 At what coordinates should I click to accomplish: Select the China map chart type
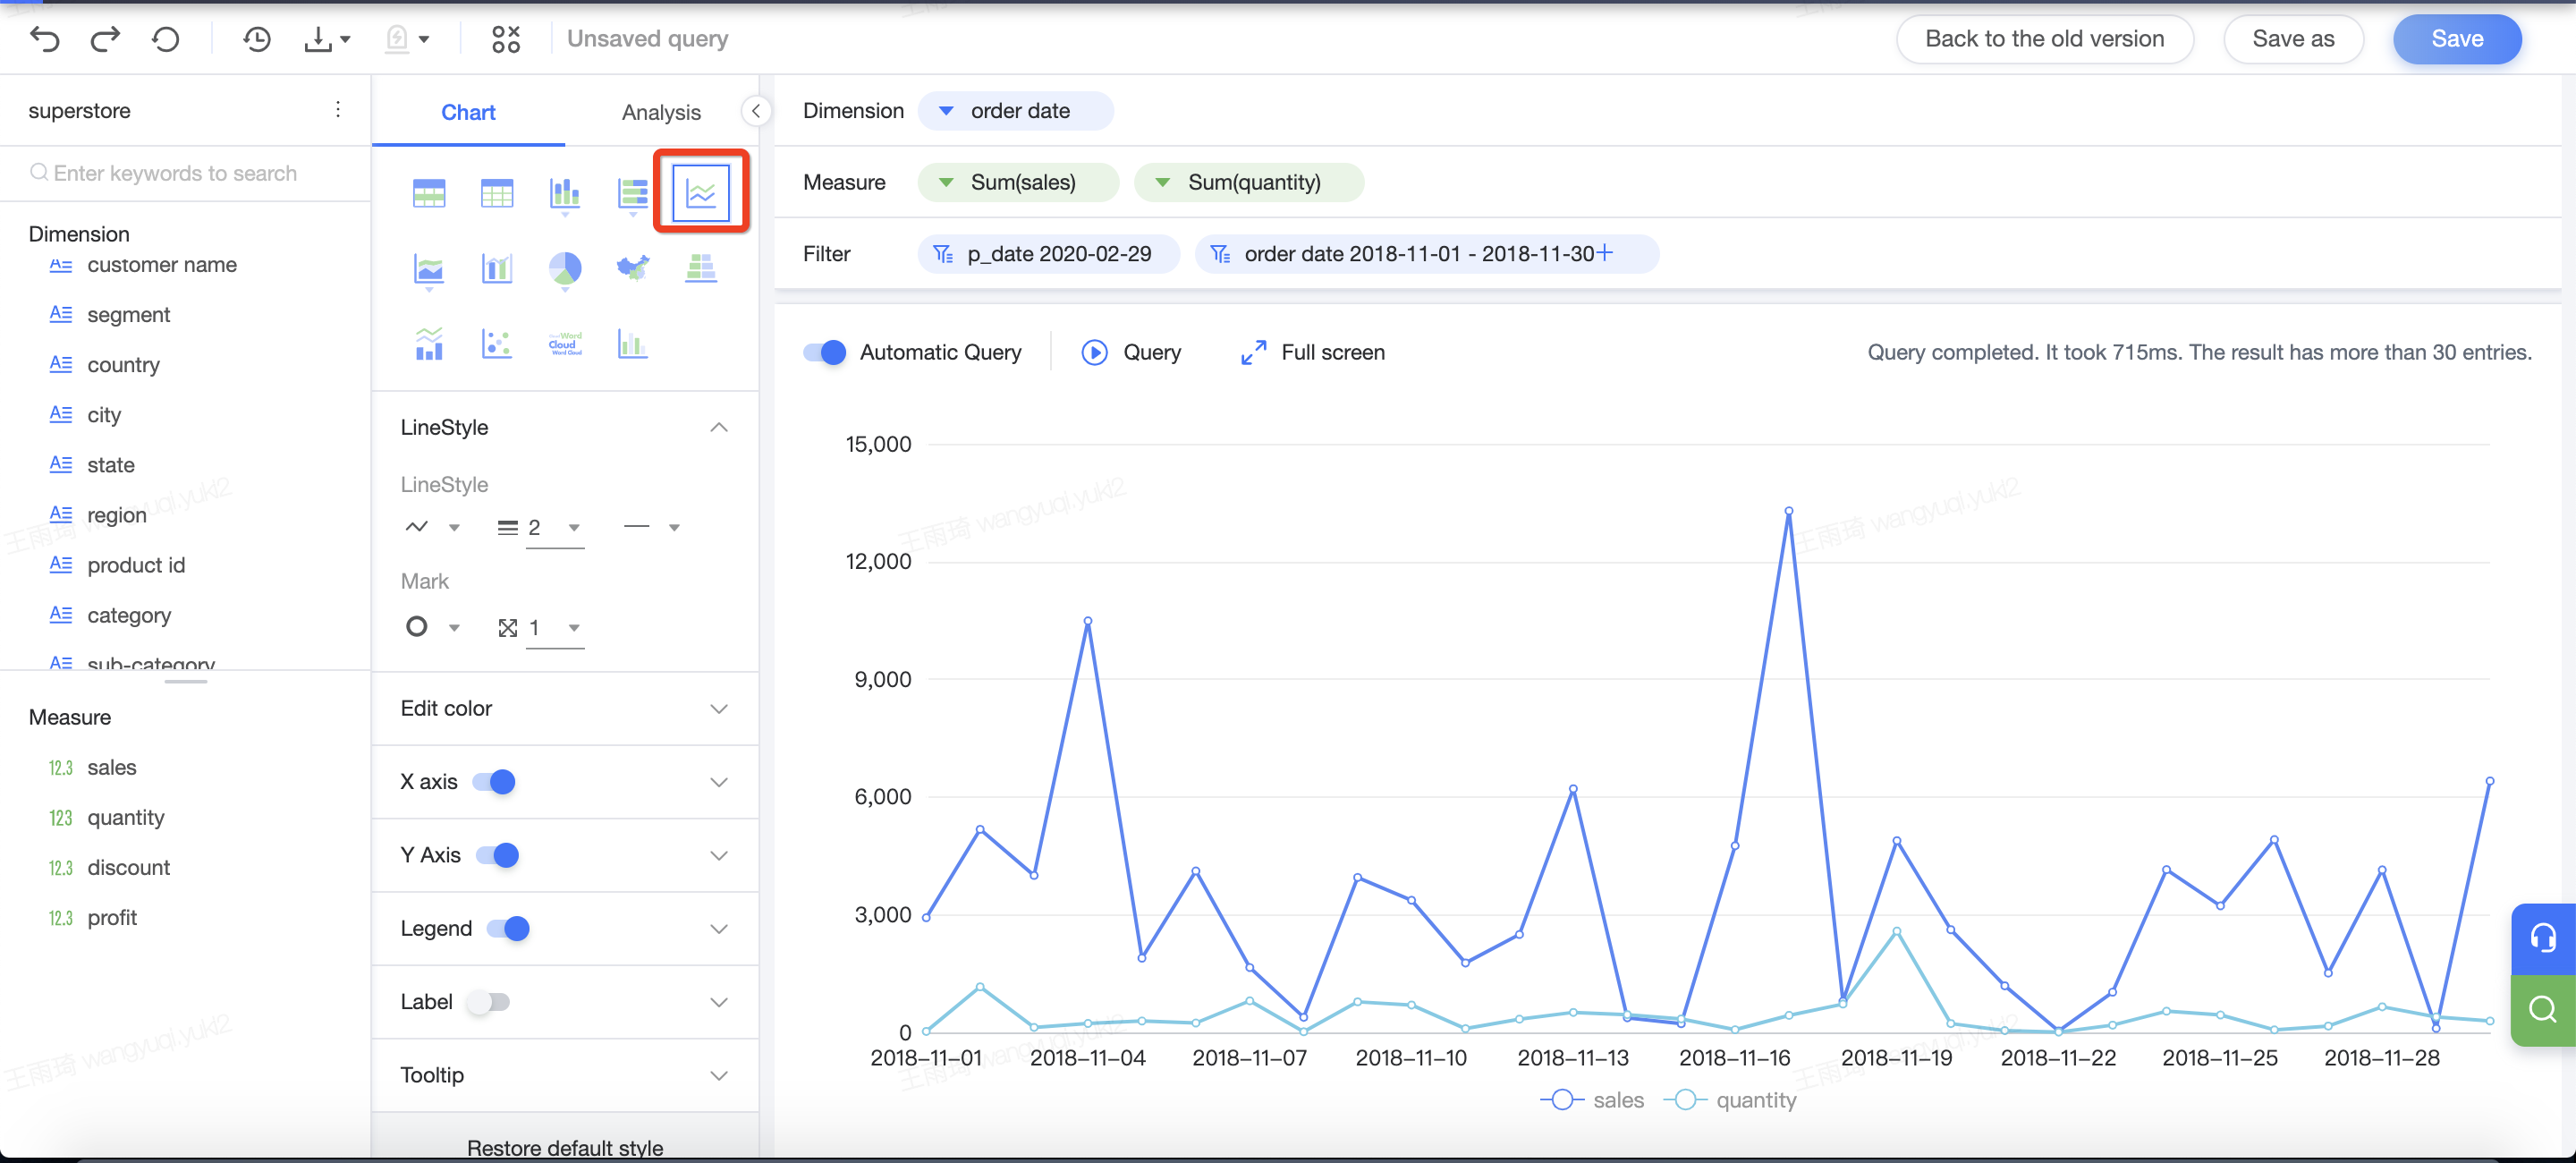click(x=633, y=267)
